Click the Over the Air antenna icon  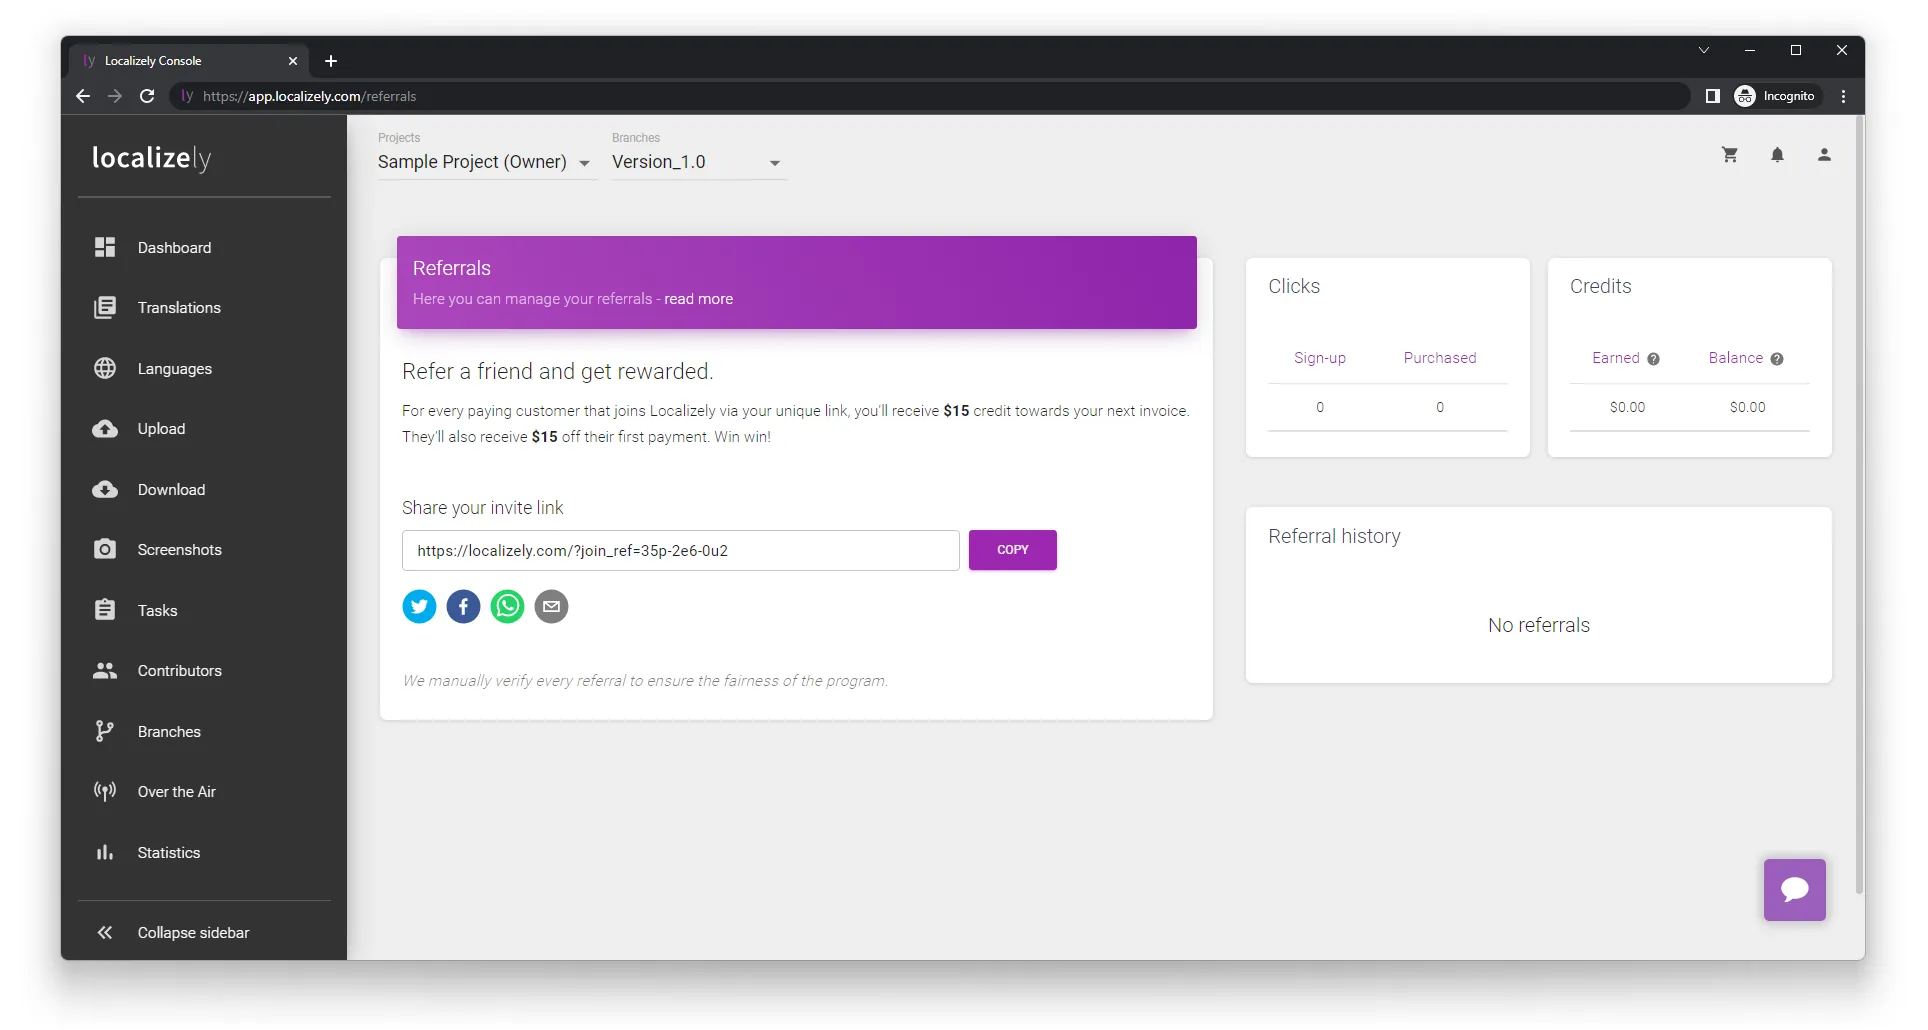(x=105, y=792)
